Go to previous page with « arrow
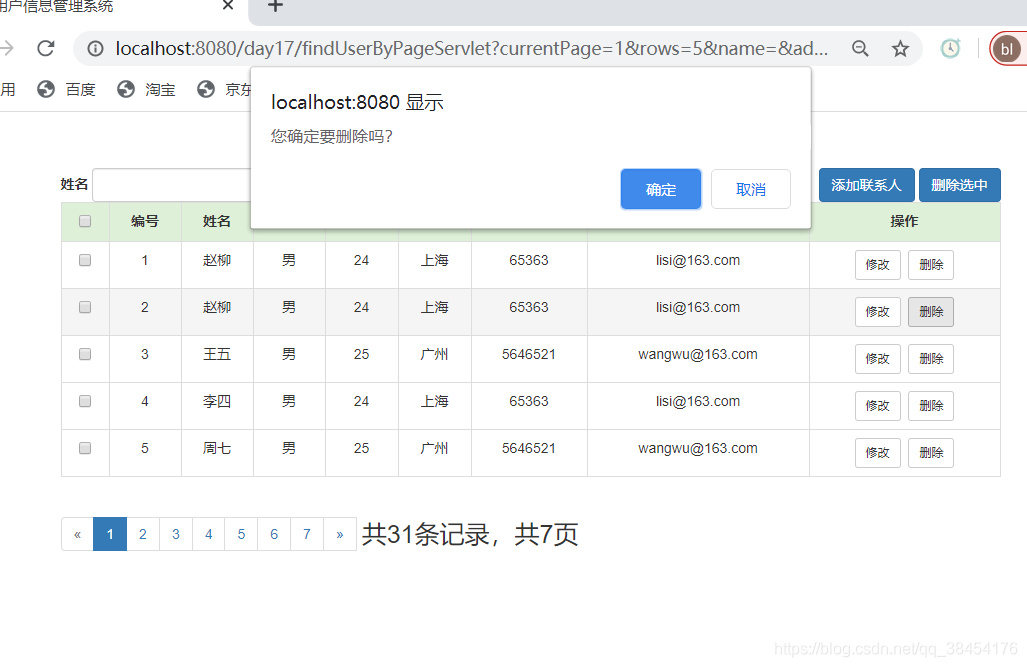The height and width of the screenshot is (667, 1027). [77, 534]
